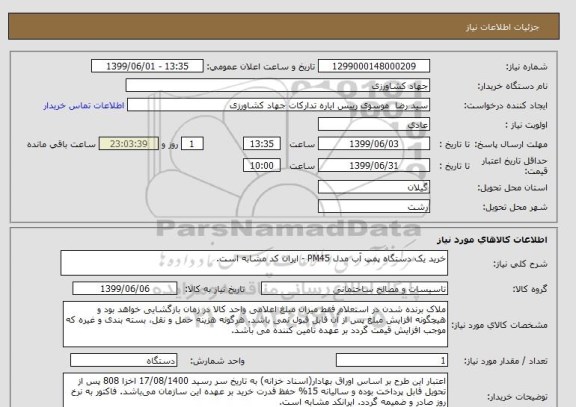
Task: Select the required quantity field
Action: coord(392,360)
